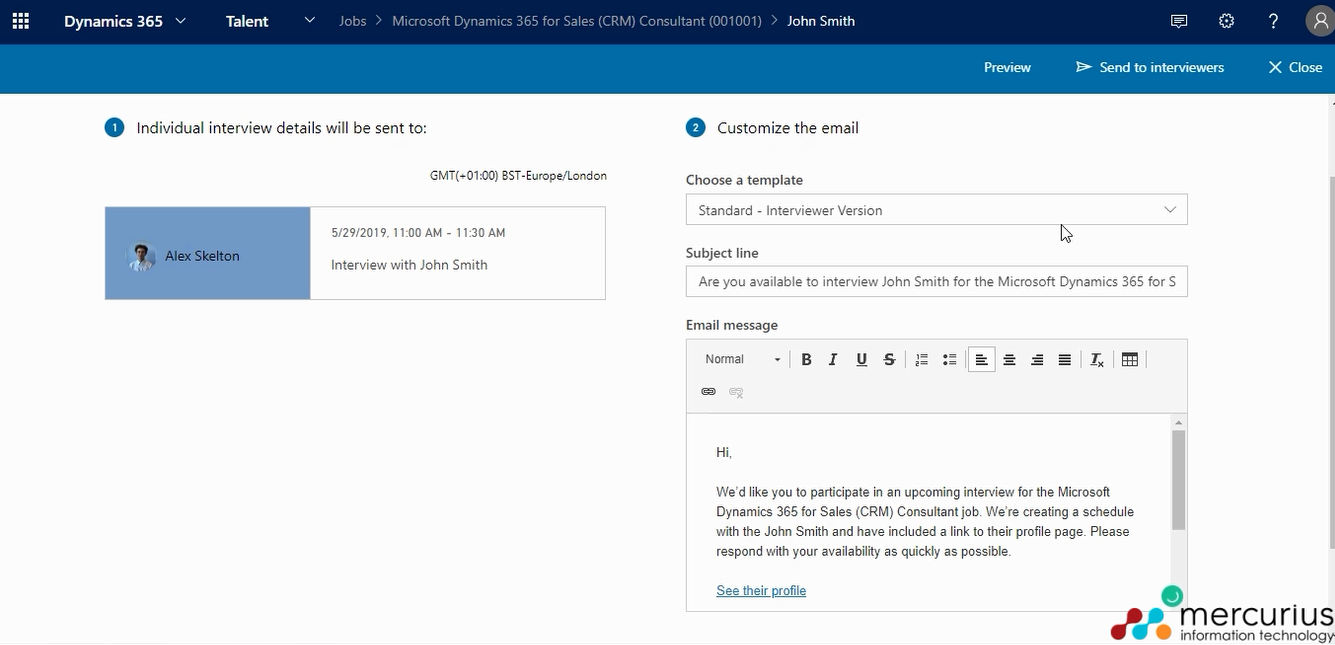Click the GMT(+01:00) BST-Europe/London timezone text
Screen dimensions: 1335x645
tap(518, 176)
